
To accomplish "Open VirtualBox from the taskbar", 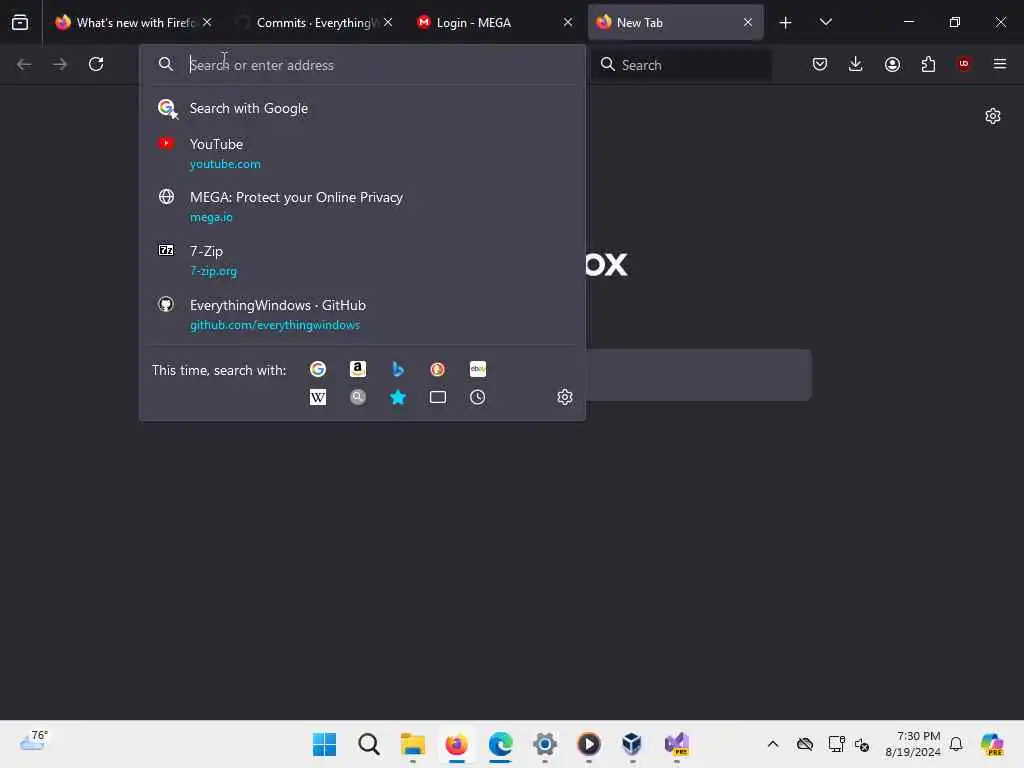I will pyautogui.click(x=632, y=744).
